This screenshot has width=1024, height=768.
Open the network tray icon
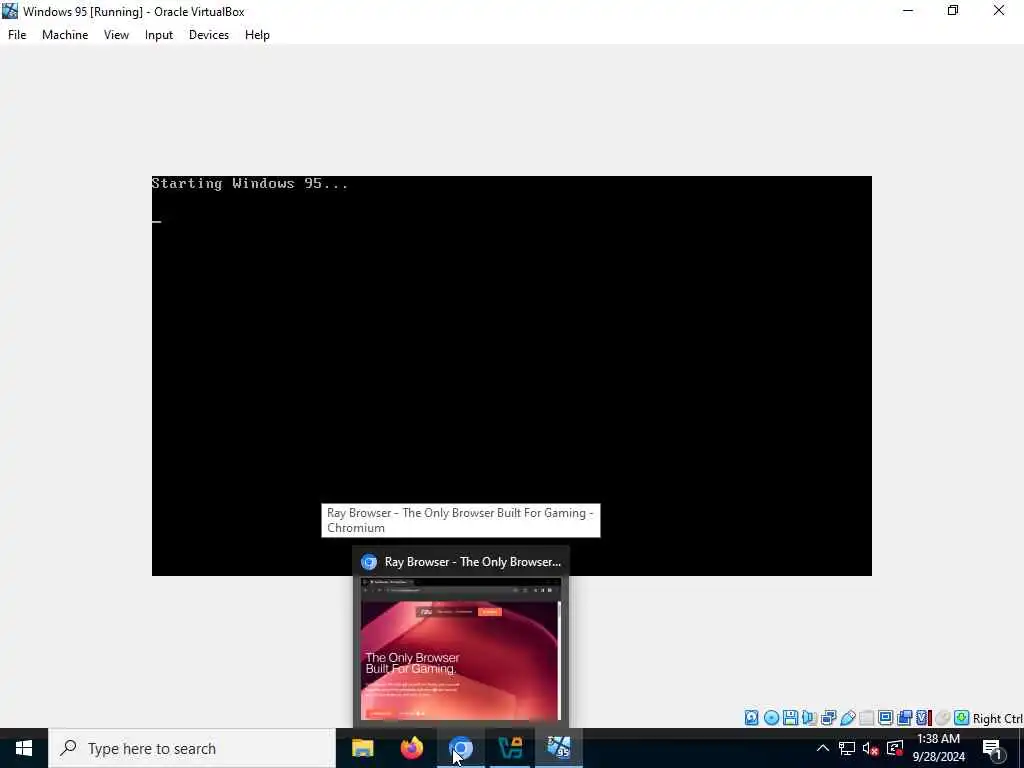847,748
